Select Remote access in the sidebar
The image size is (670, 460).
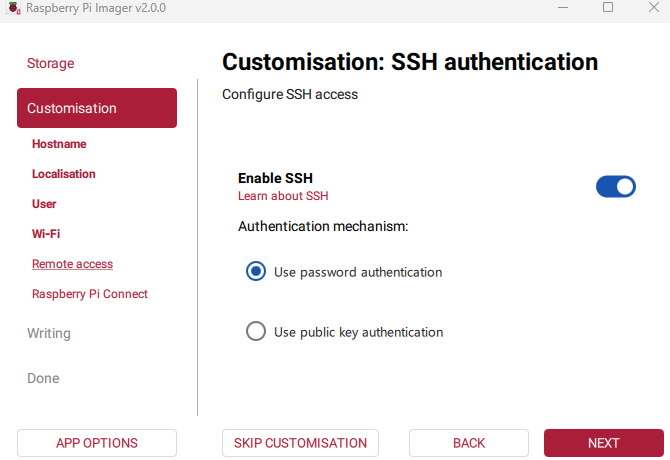[72, 264]
